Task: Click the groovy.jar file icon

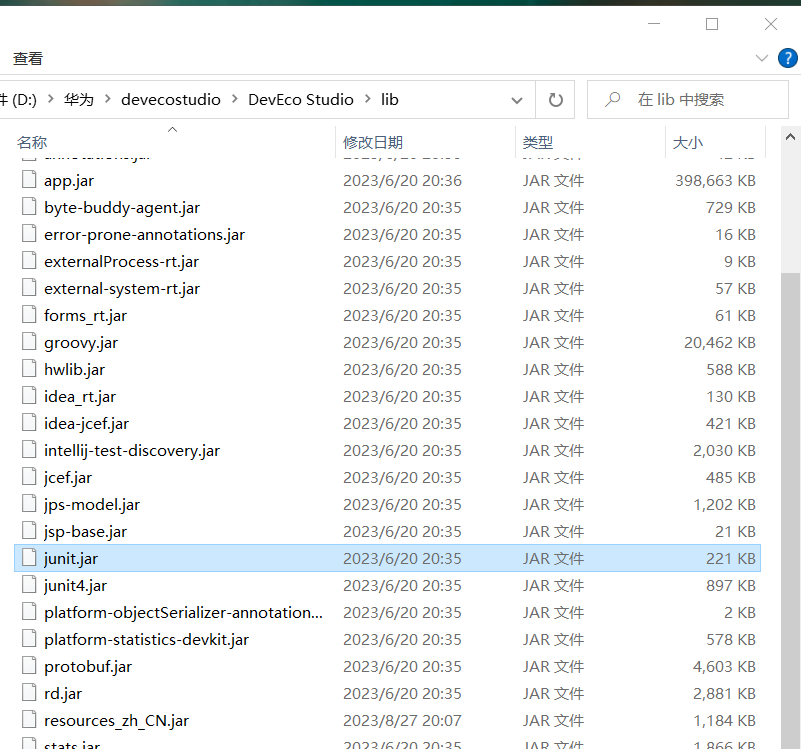Action: pos(29,342)
